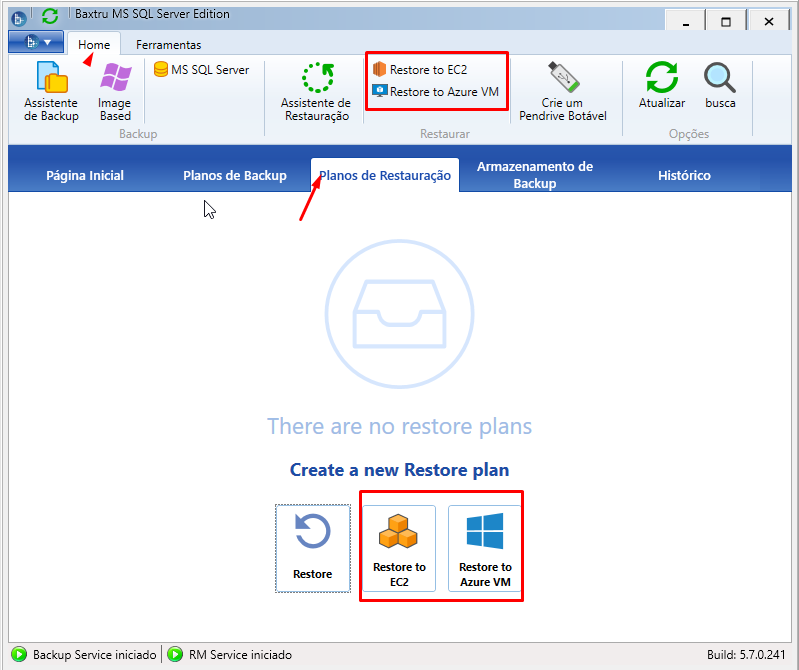This screenshot has height=670, width=799.
Task: Switch to the Home ribbon tab
Action: point(94,44)
